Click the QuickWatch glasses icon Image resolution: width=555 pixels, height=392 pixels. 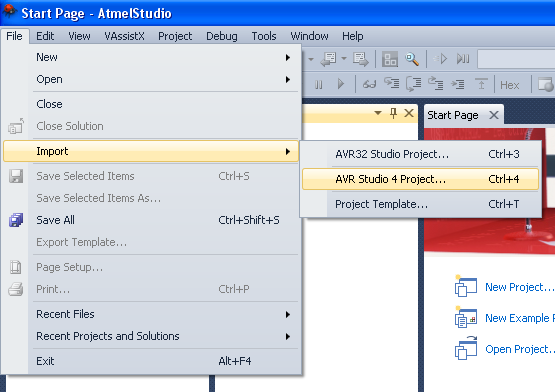tap(369, 84)
